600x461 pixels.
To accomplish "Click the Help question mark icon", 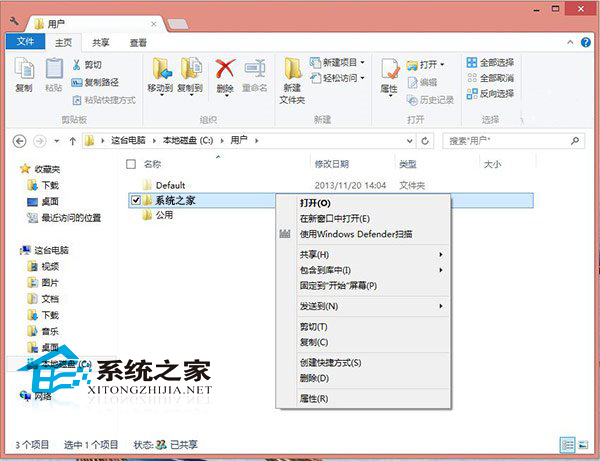I will pyautogui.click(x=585, y=42).
